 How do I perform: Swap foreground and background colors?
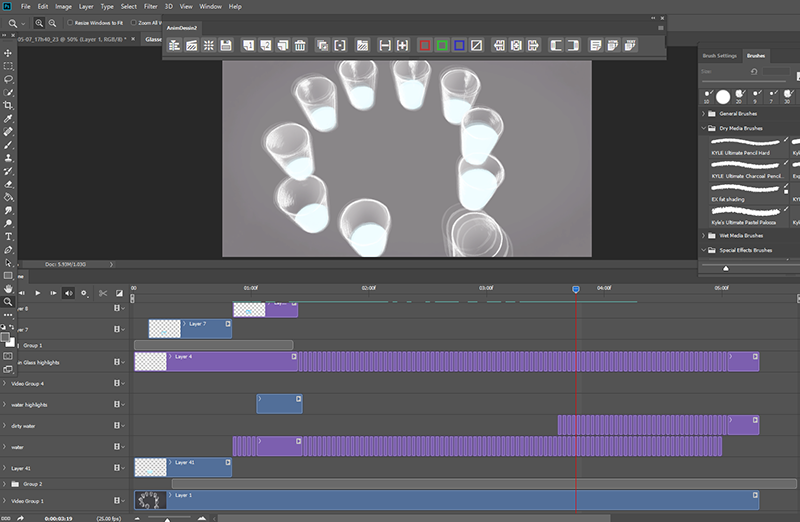tap(11, 327)
